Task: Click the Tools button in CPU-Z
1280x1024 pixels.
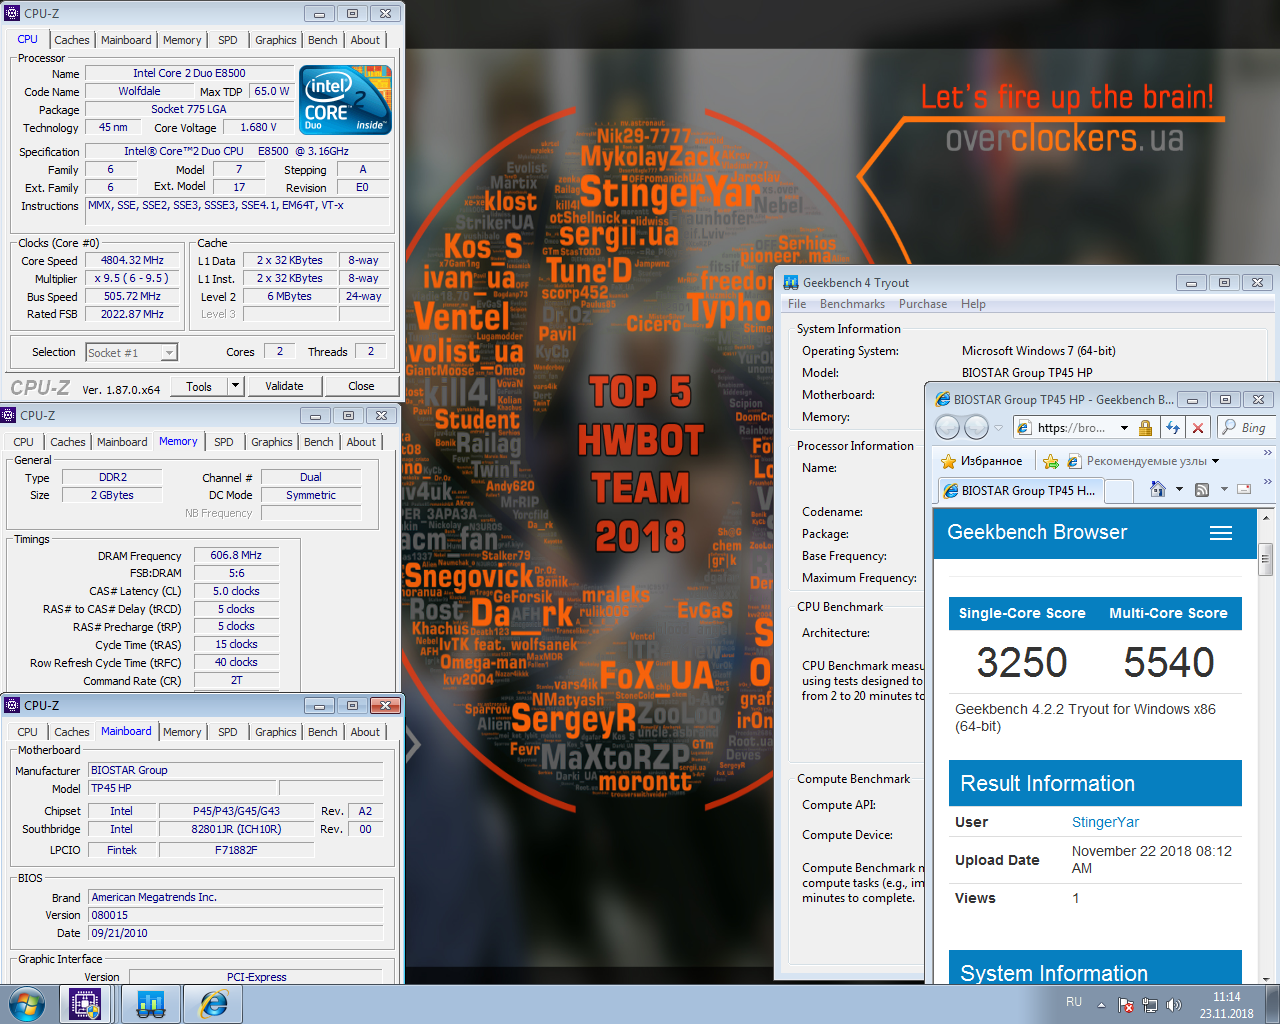Action: point(199,386)
